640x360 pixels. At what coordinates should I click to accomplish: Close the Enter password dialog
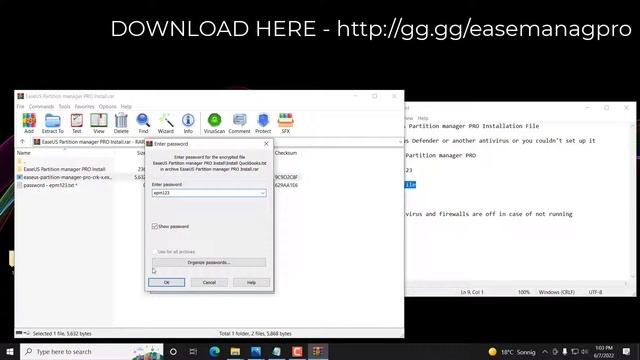click(266, 144)
